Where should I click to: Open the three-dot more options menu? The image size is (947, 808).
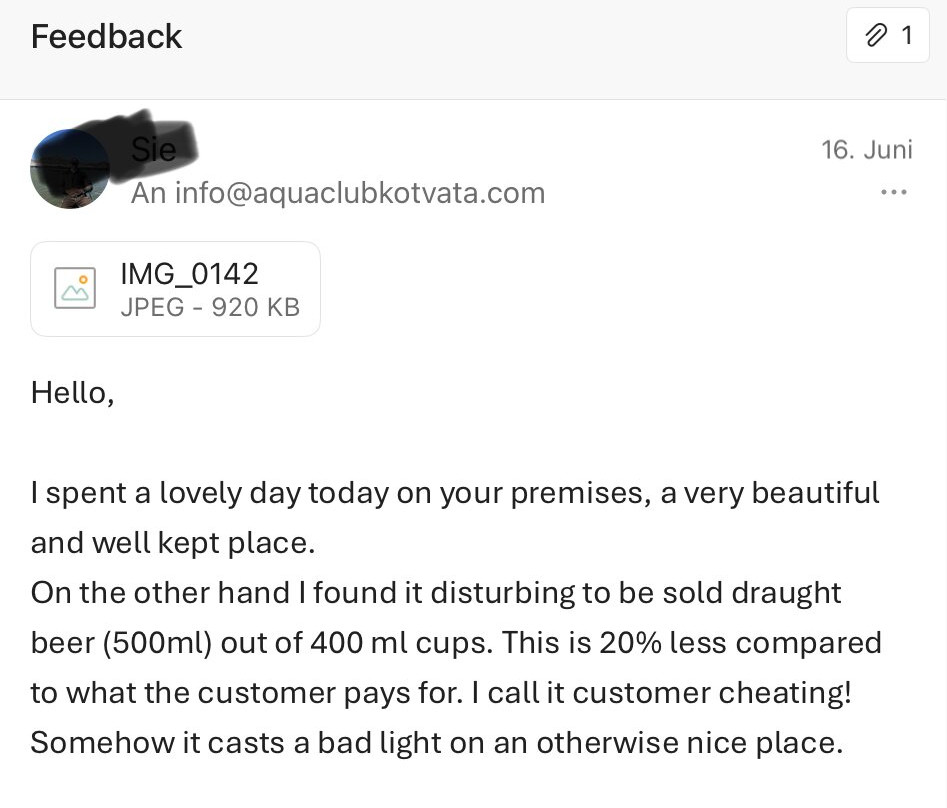point(893,192)
